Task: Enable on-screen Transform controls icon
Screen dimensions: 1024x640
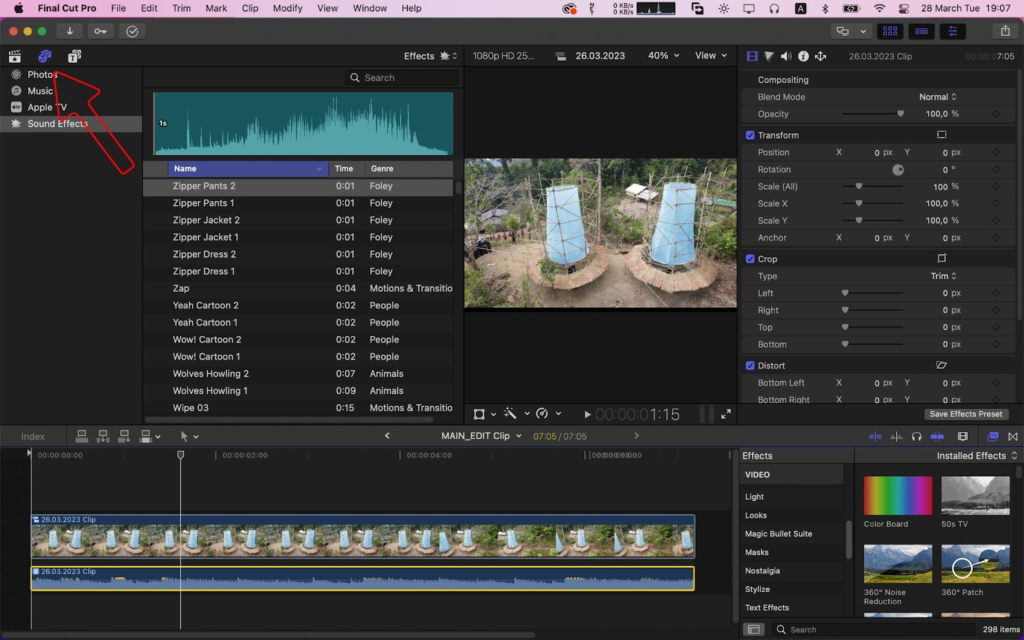Action: click(941, 135)
